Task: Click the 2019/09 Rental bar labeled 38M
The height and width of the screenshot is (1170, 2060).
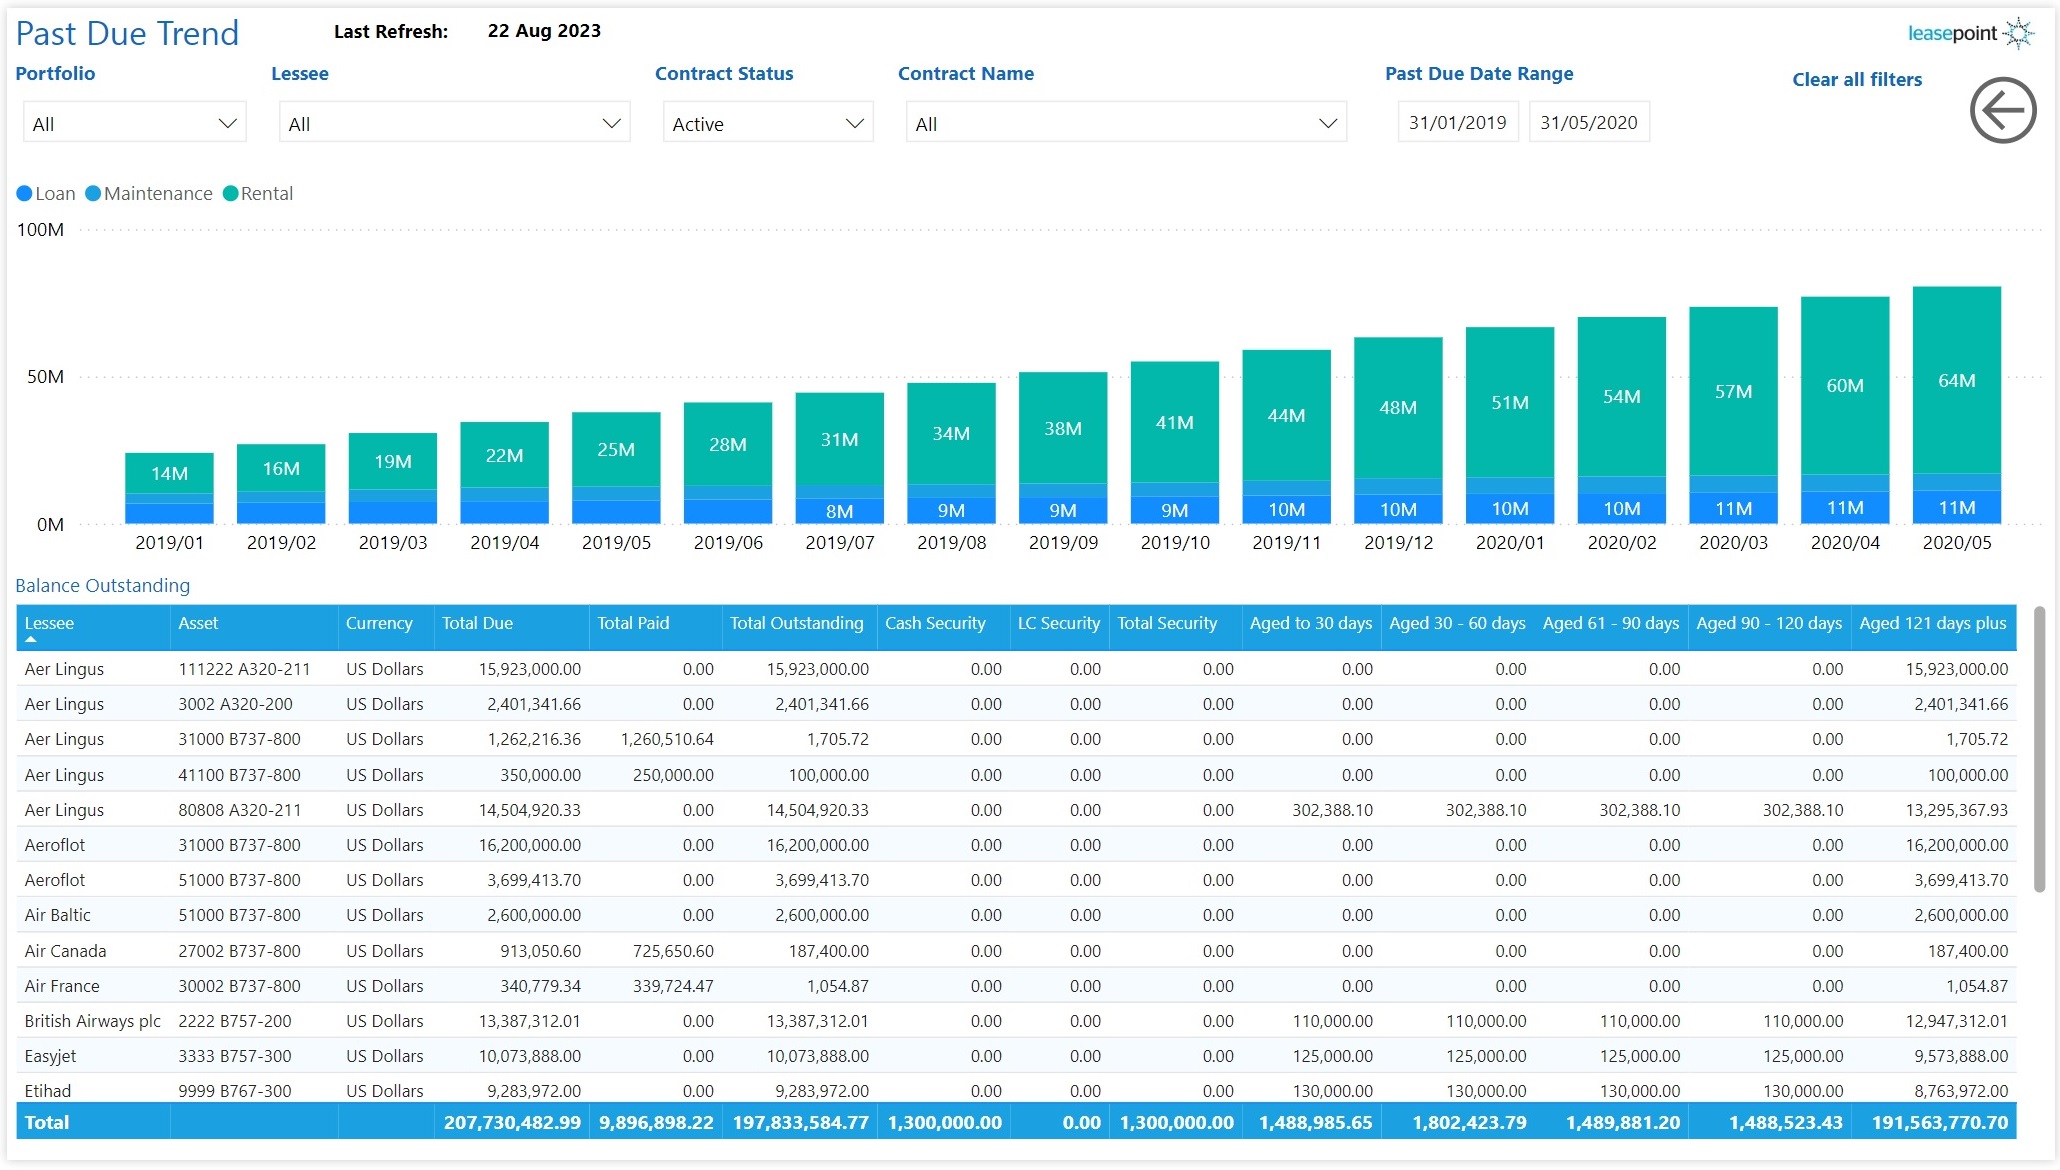Action: coord(1063,428)
